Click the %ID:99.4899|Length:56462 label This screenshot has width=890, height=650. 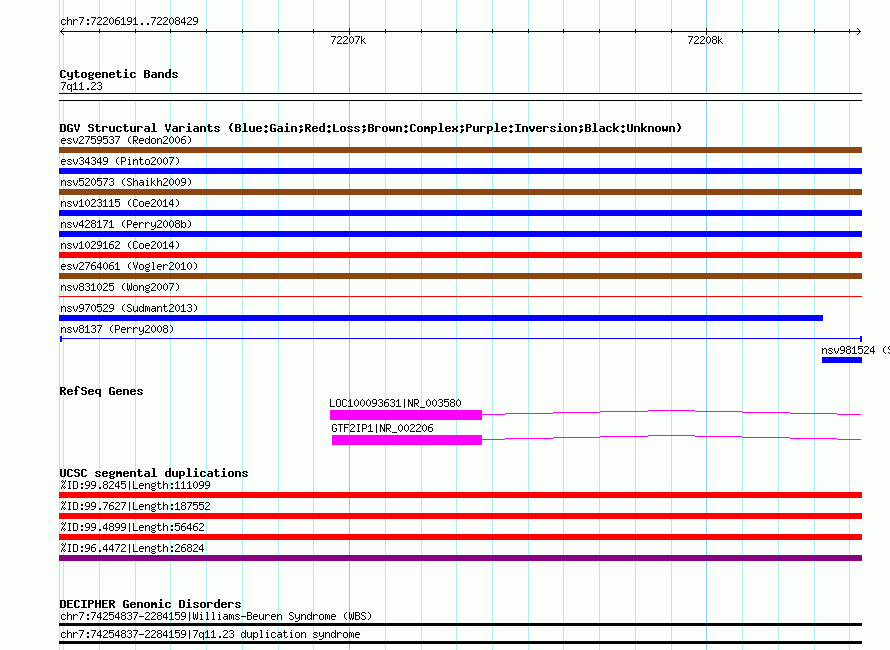point(132,527)
